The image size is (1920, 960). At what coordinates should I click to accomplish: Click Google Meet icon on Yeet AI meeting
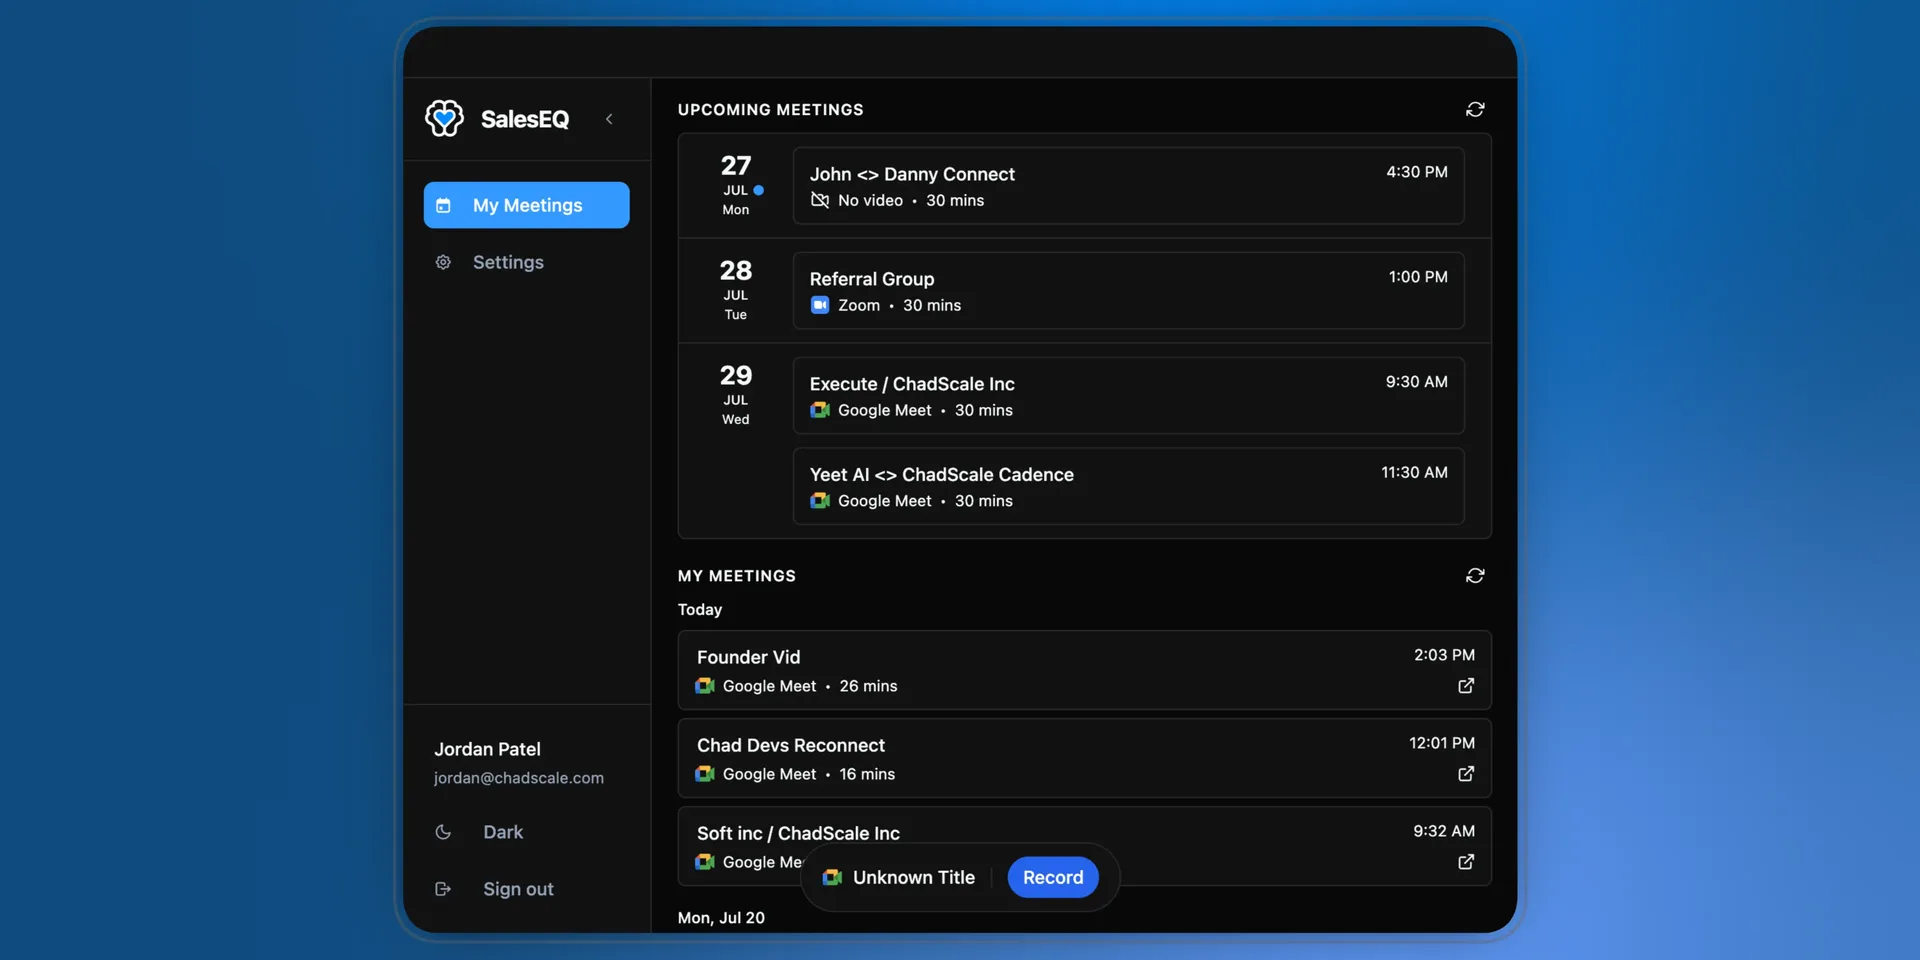coord(820,501)
